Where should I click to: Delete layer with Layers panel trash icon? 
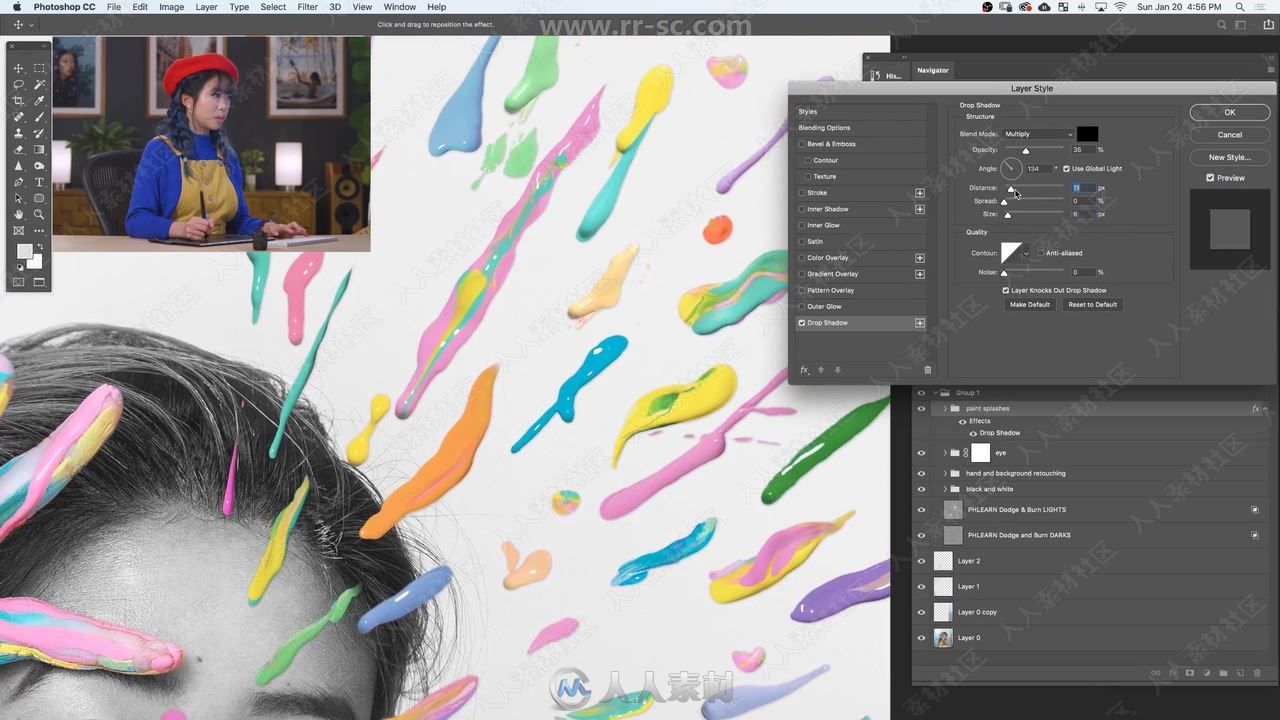click(1257, 673)
